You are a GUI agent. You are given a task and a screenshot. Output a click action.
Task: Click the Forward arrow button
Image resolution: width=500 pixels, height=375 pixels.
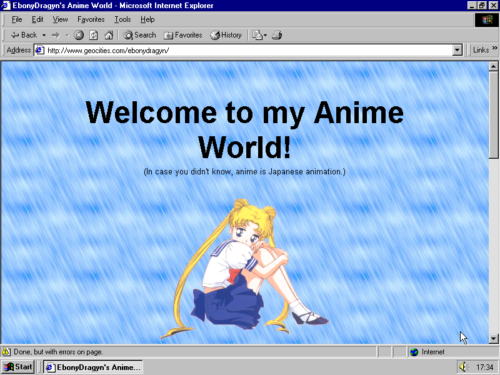tap(56, 35)
